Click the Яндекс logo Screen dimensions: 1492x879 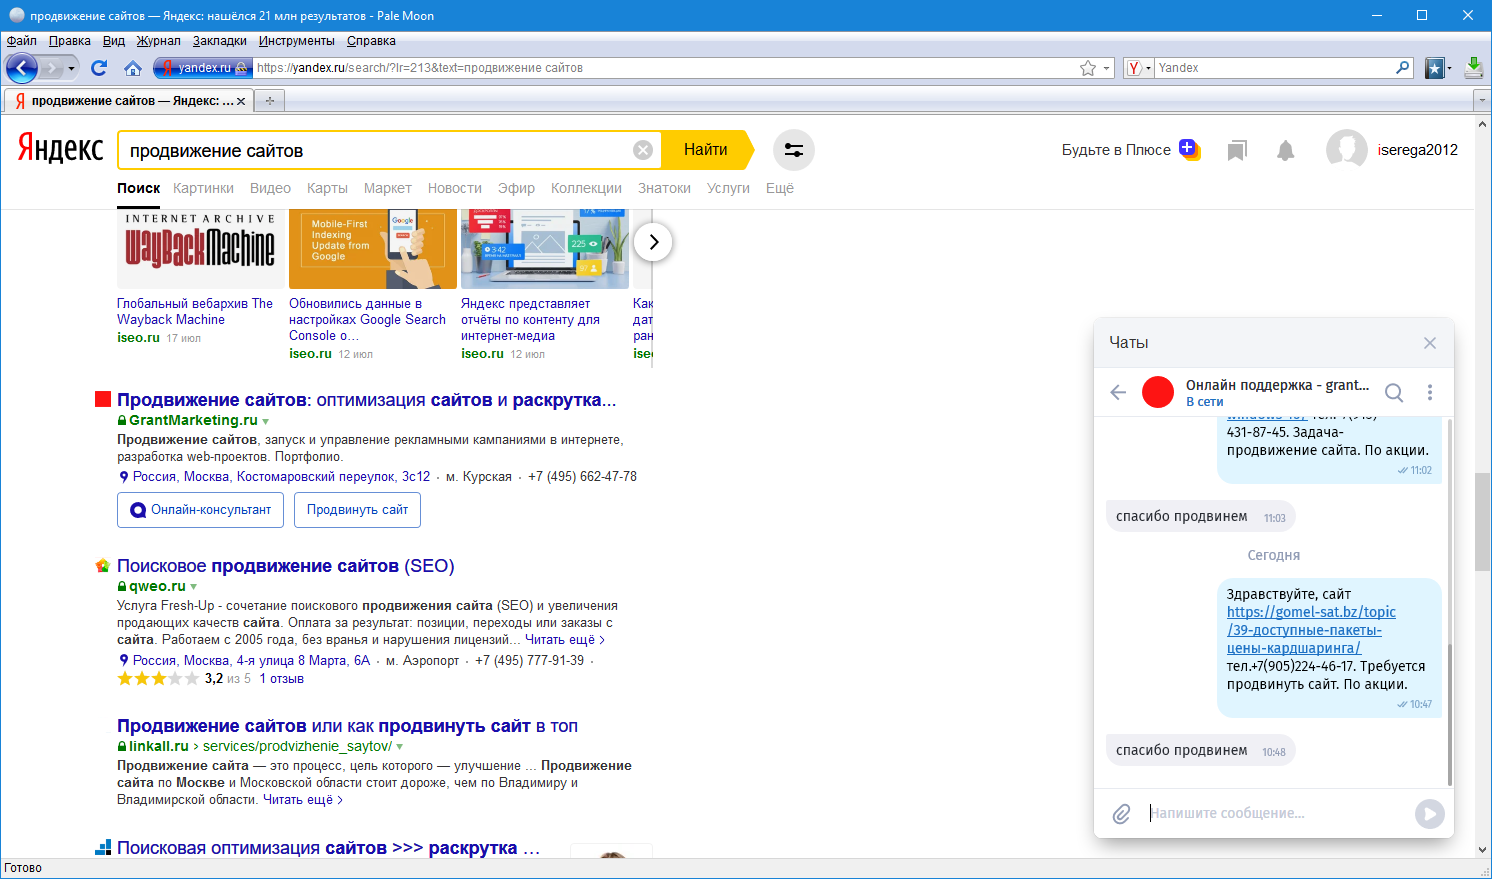click(60, 149)
